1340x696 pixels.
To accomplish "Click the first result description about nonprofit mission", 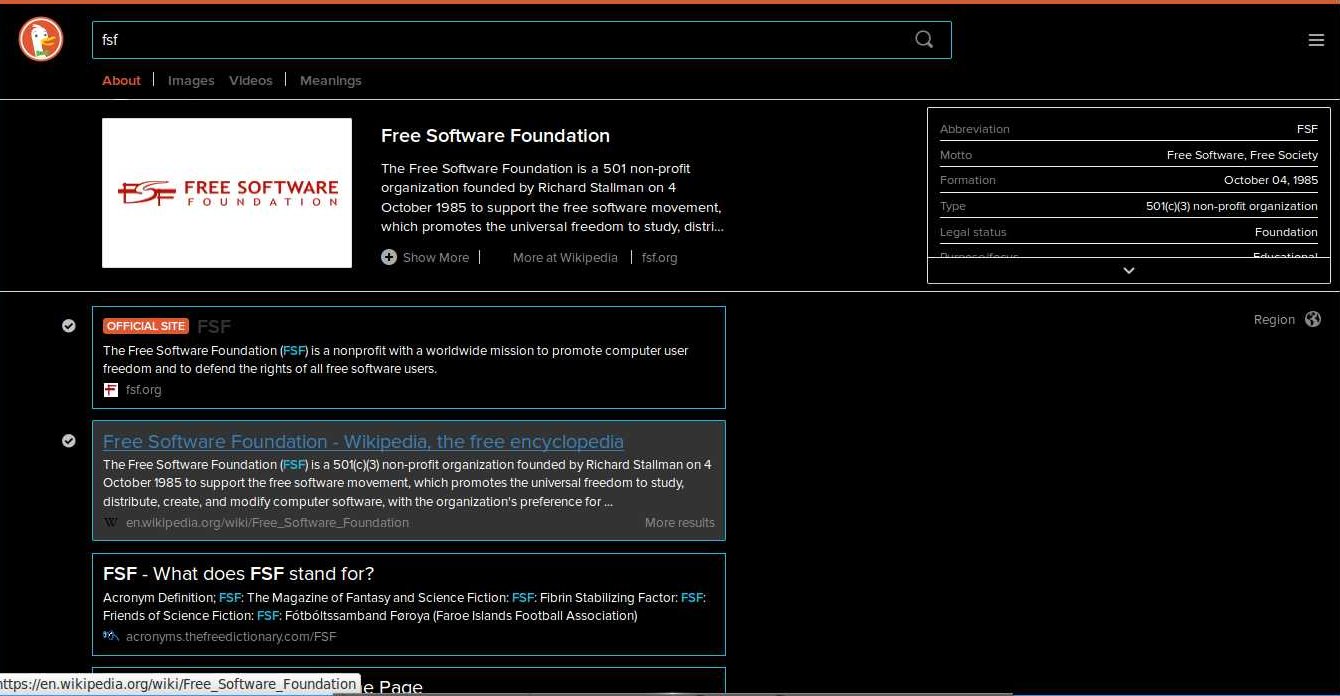I will (x=396, y=359).
